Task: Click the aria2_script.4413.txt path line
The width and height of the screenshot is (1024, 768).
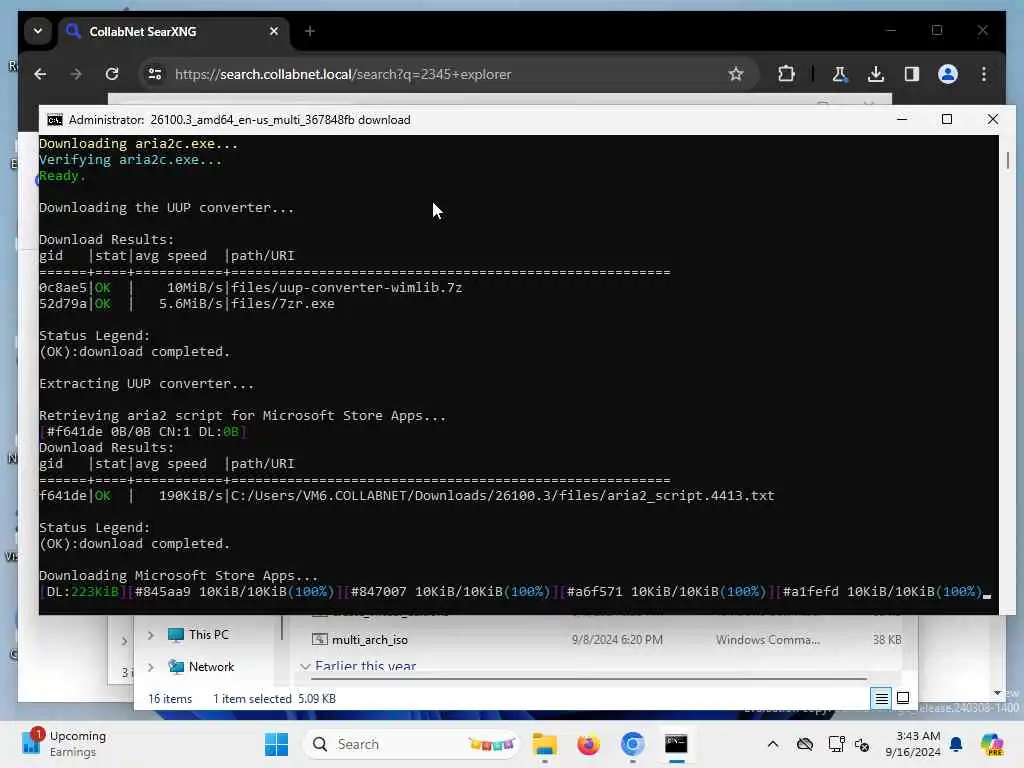Action: [x=407, y=496]
